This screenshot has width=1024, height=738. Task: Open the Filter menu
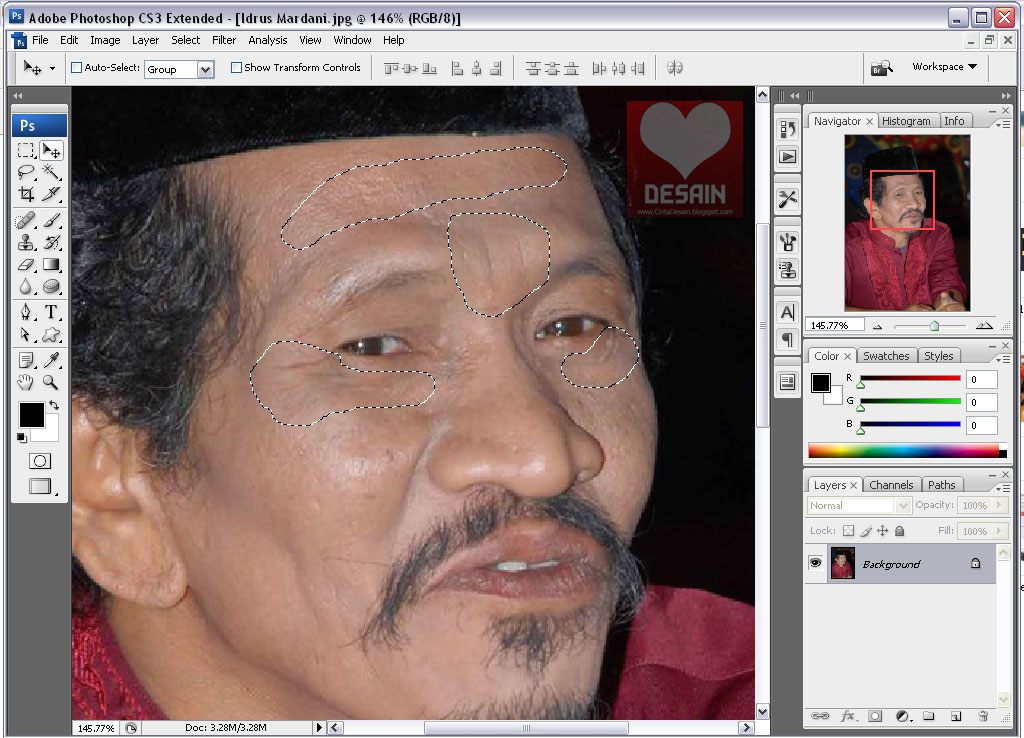224,40
